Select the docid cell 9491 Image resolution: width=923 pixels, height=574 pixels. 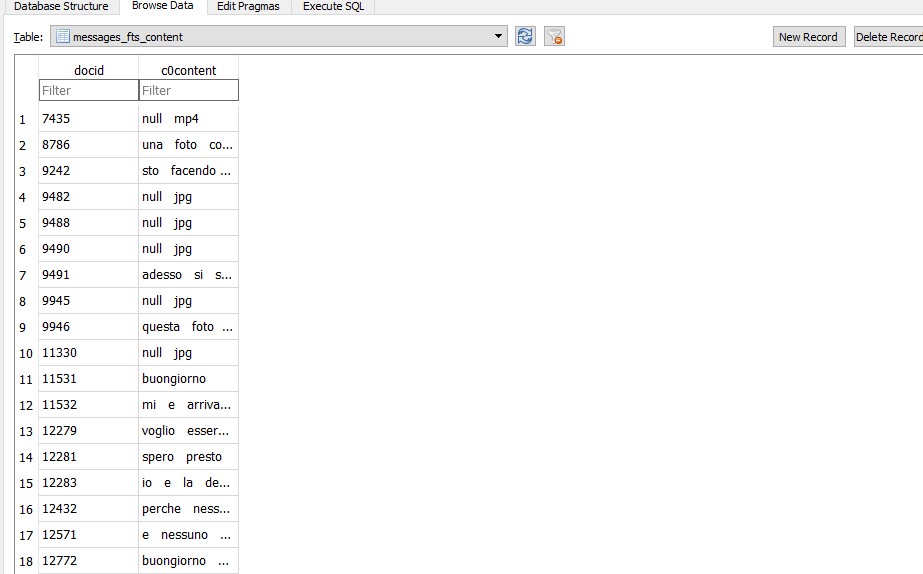coord(89,274)
